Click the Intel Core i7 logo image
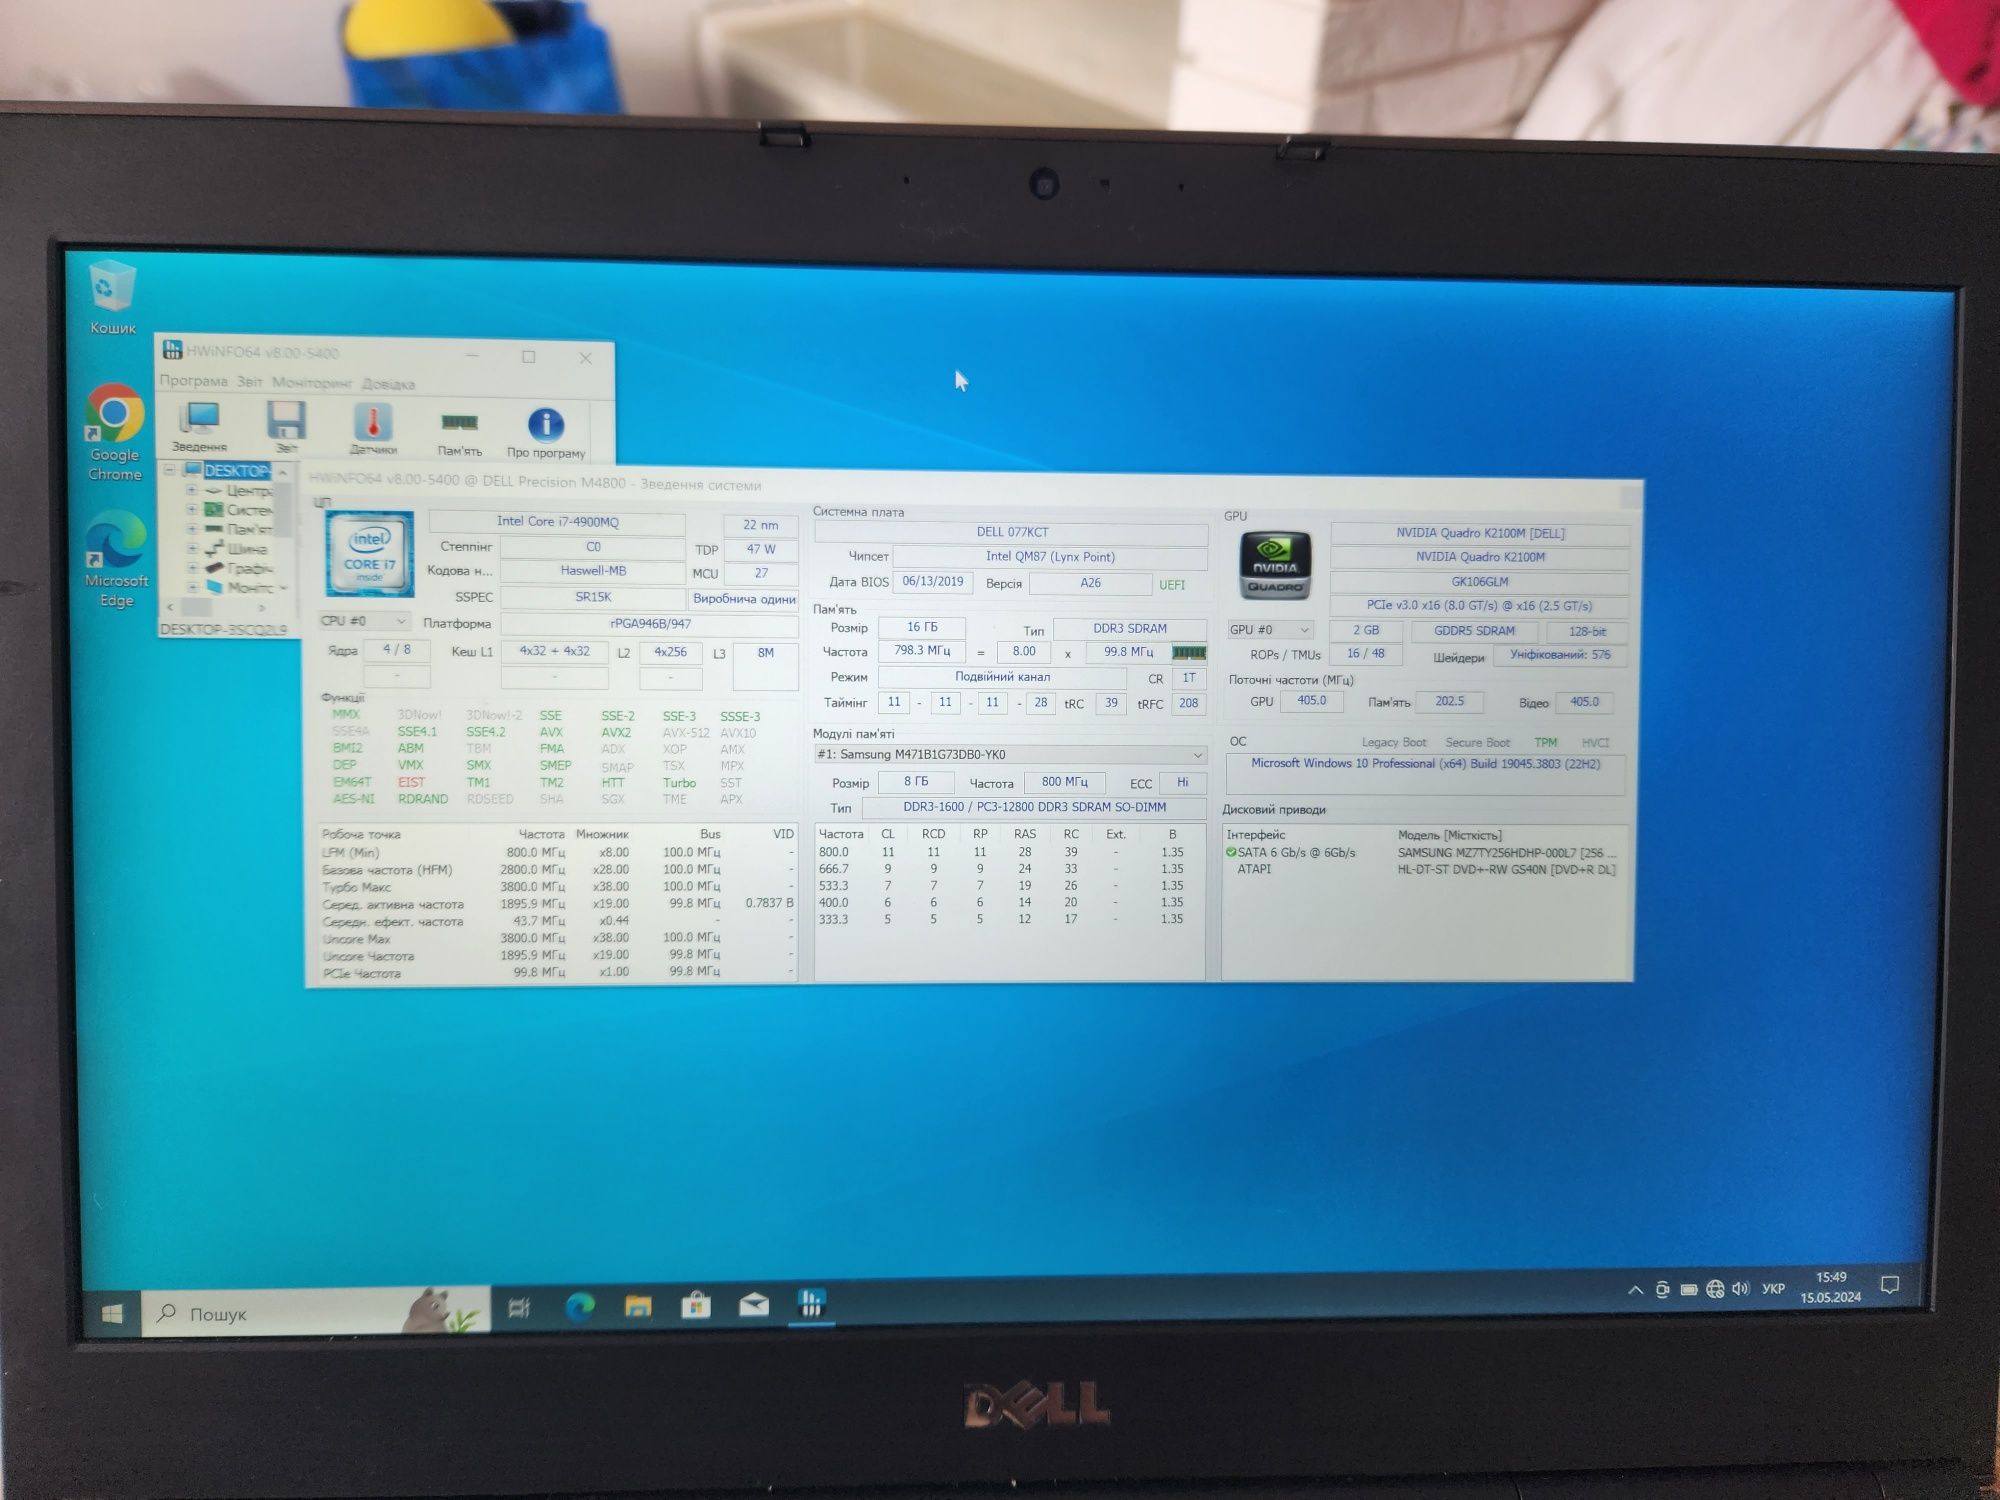This screenshot has width=2000, height=1500. pos(369,554)
